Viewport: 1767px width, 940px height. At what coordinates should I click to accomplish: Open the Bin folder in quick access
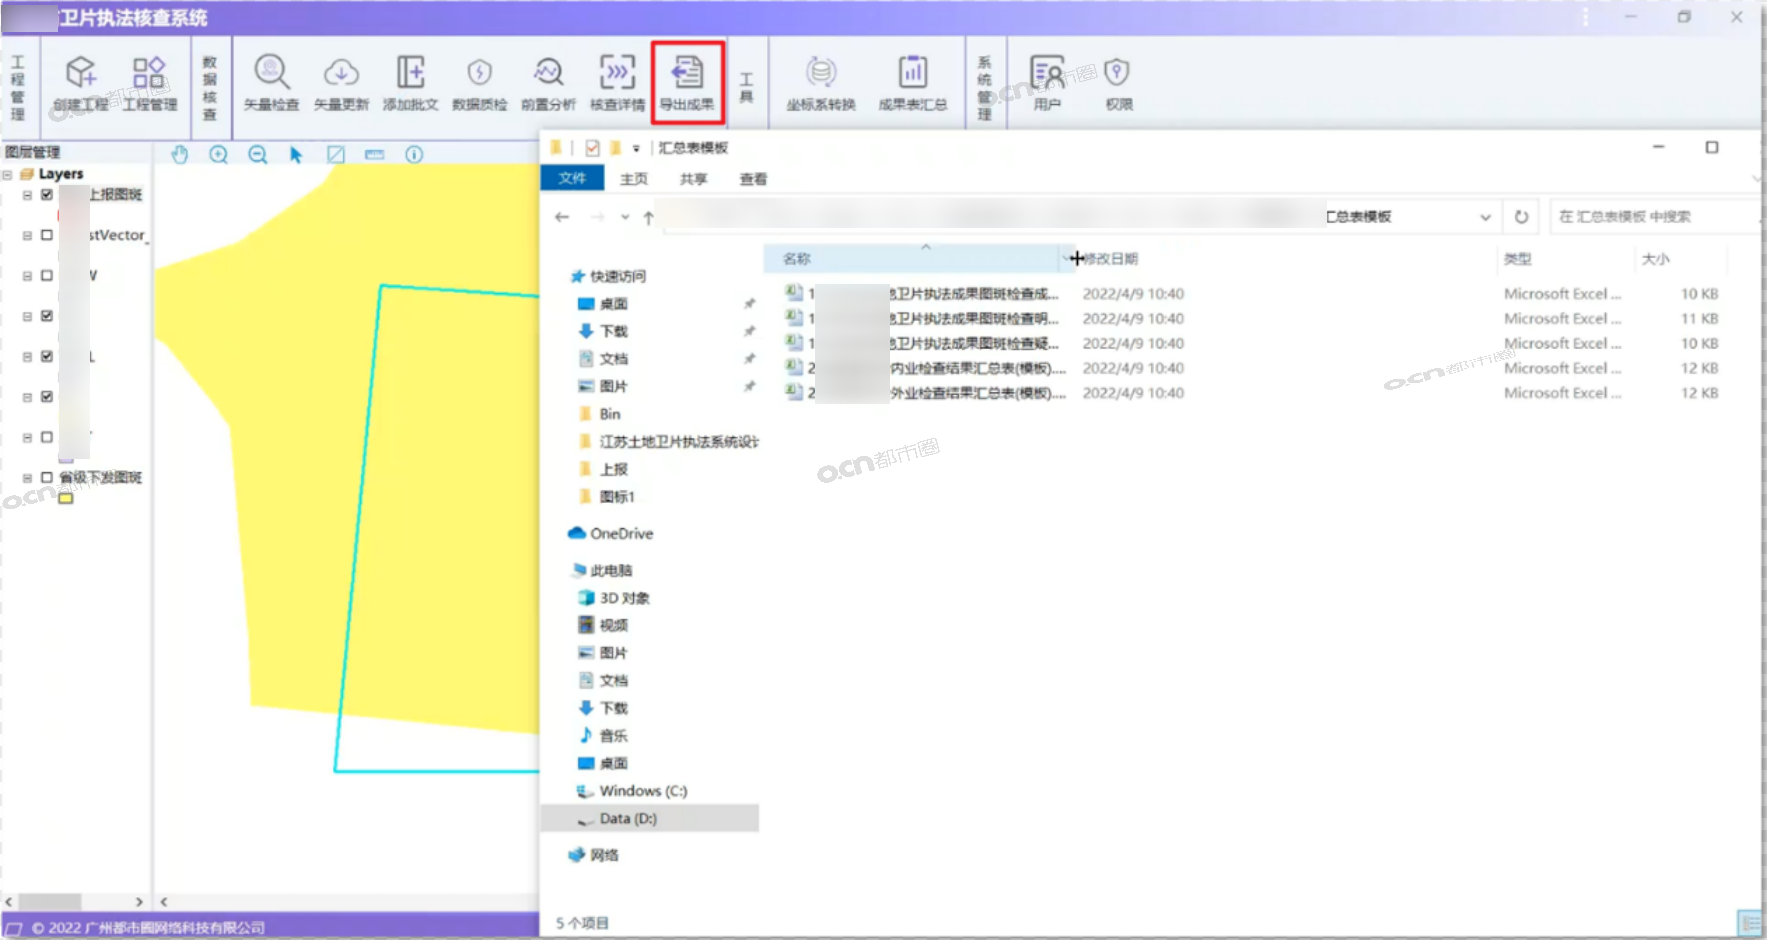[x=600, y=414]
